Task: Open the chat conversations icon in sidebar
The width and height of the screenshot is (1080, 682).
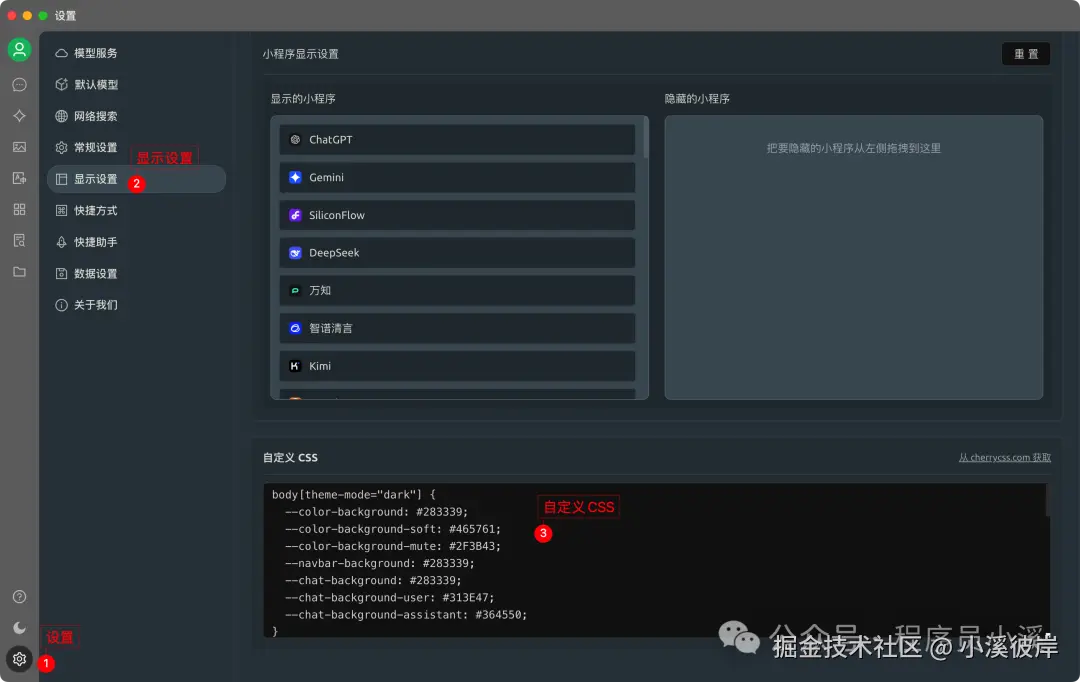Action: [19, 84]
